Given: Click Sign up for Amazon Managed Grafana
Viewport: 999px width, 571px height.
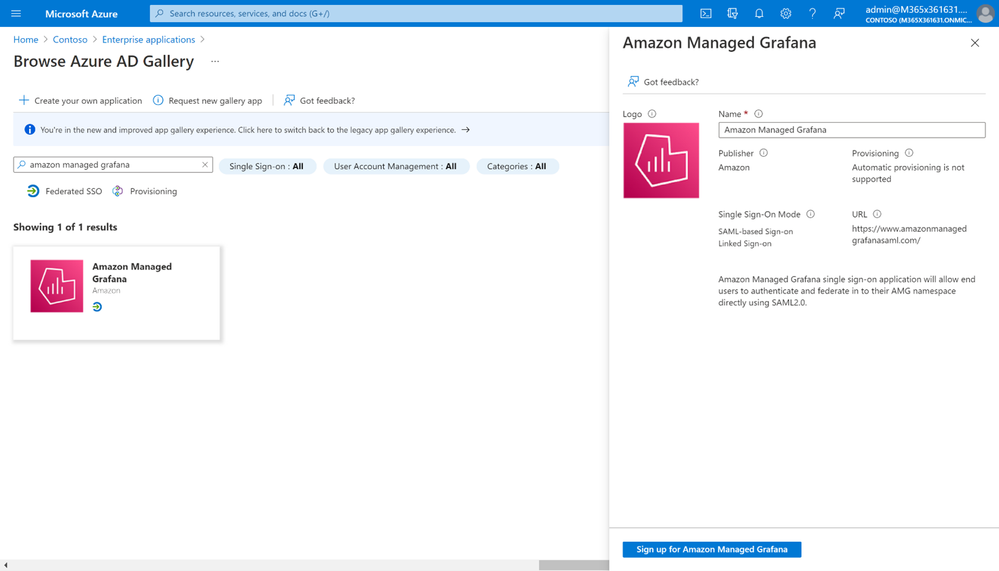Looking at the screenshot, I should 712,549.
